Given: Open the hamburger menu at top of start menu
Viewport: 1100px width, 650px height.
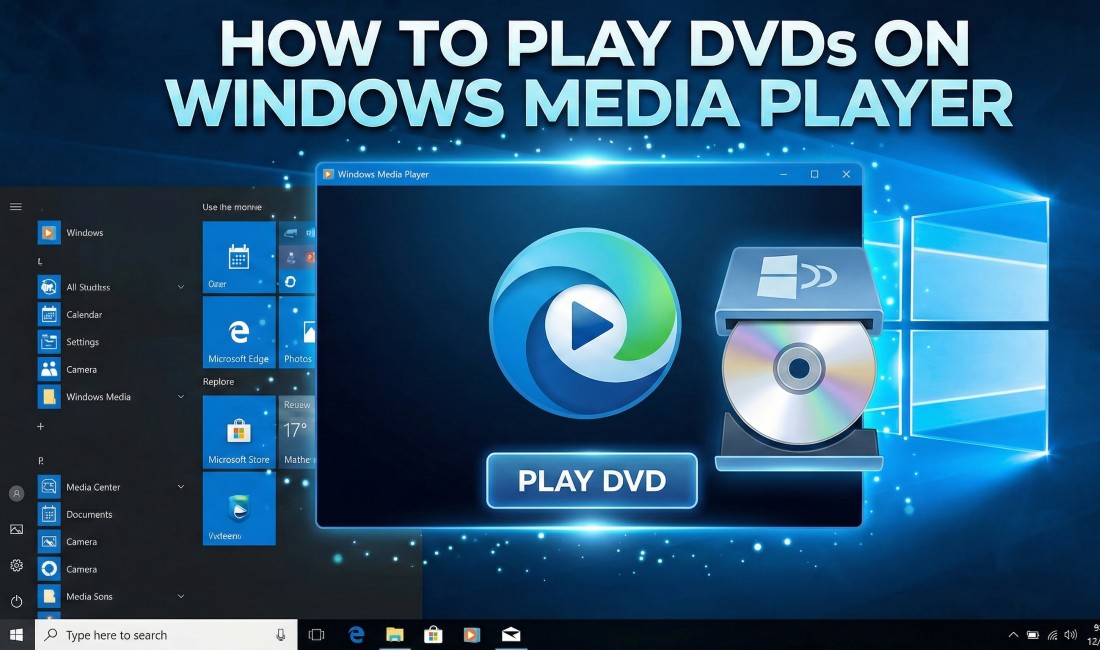Looking at the screenshot, I should 15,206.
